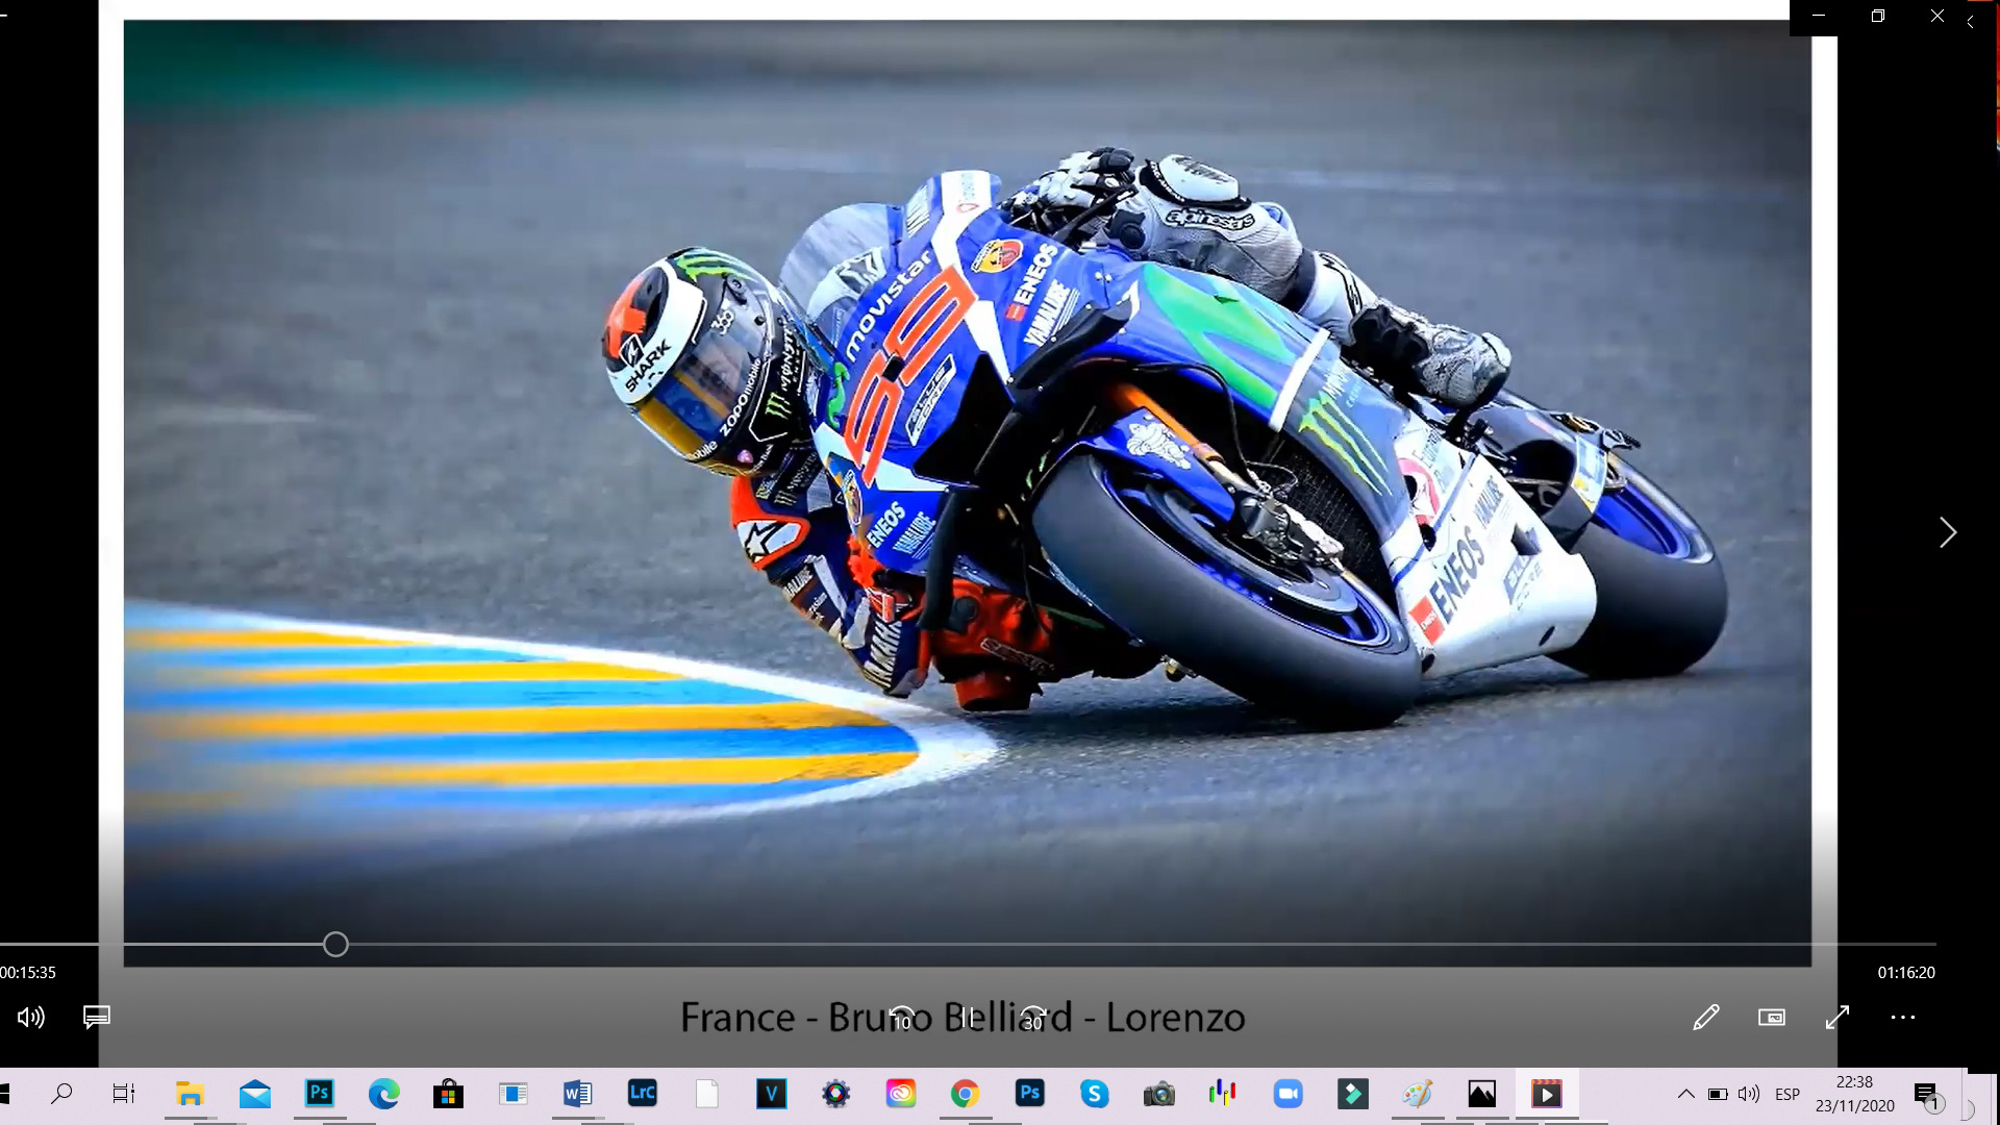Image resolution: width=2000 pixels, height=1125 pixels.
Task: Open Microsoft Word from taskbar
Action: [577, 1094]
